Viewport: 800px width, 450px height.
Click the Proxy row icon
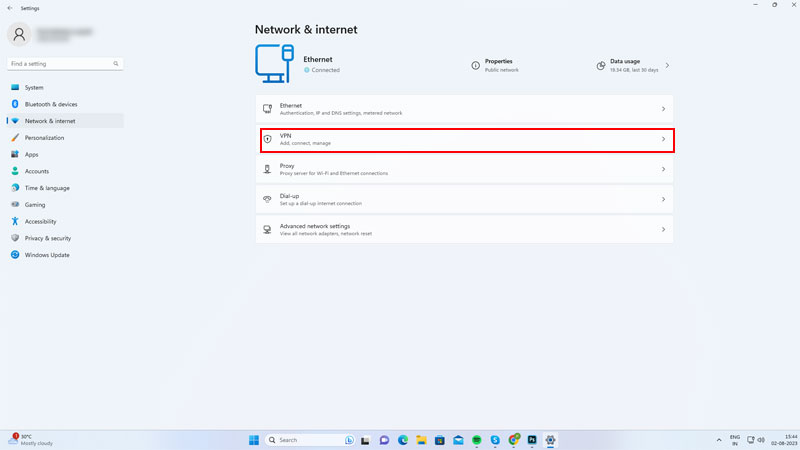[x=267, y=169]
